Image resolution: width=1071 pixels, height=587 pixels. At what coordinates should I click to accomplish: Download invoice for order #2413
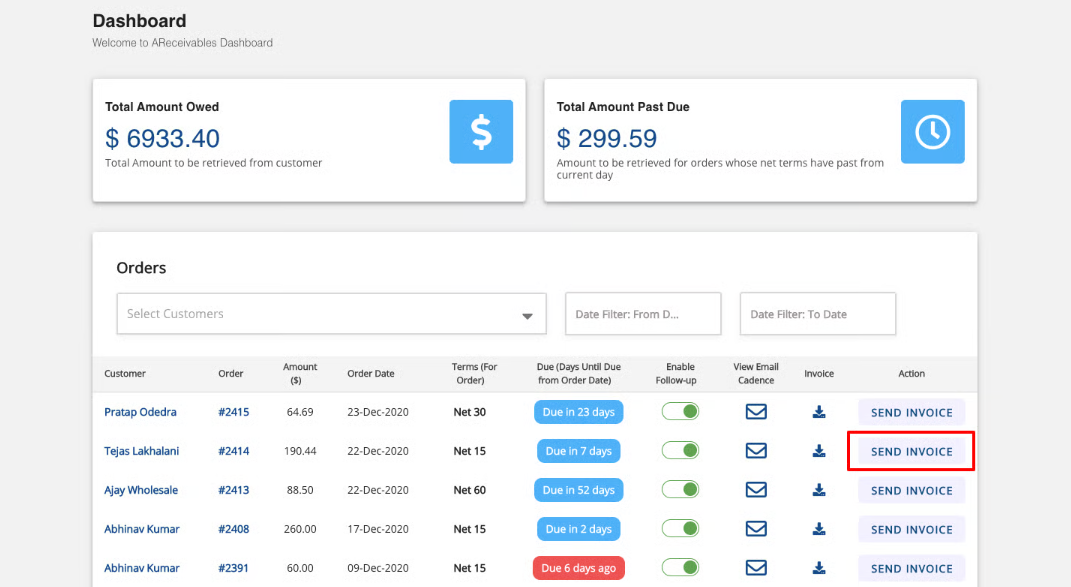(819, 490)
